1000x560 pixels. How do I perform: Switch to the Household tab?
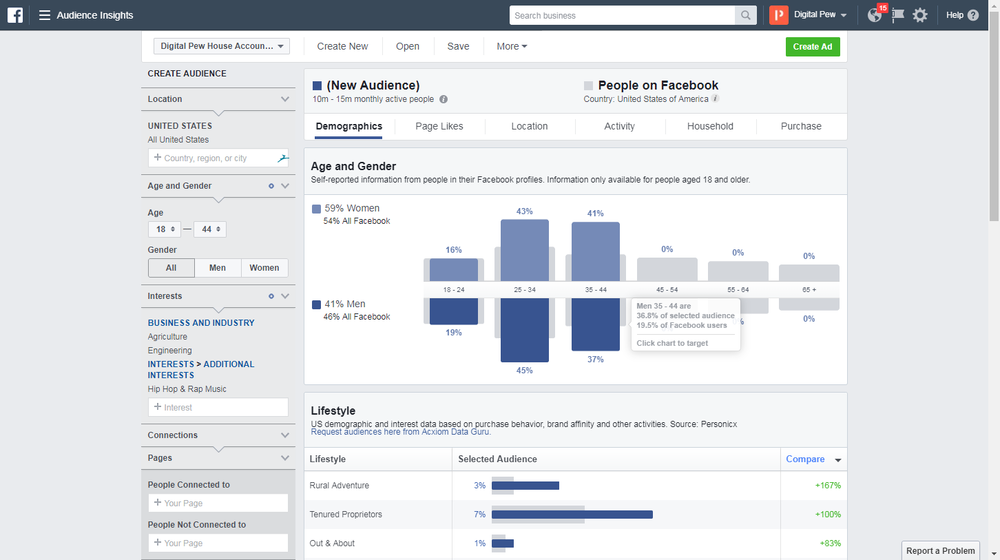tap(710, 126)
